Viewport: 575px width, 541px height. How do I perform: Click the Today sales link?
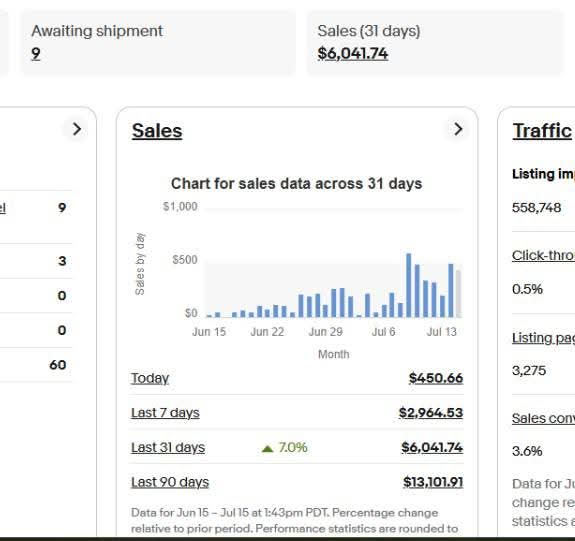[x=150, y=378]
